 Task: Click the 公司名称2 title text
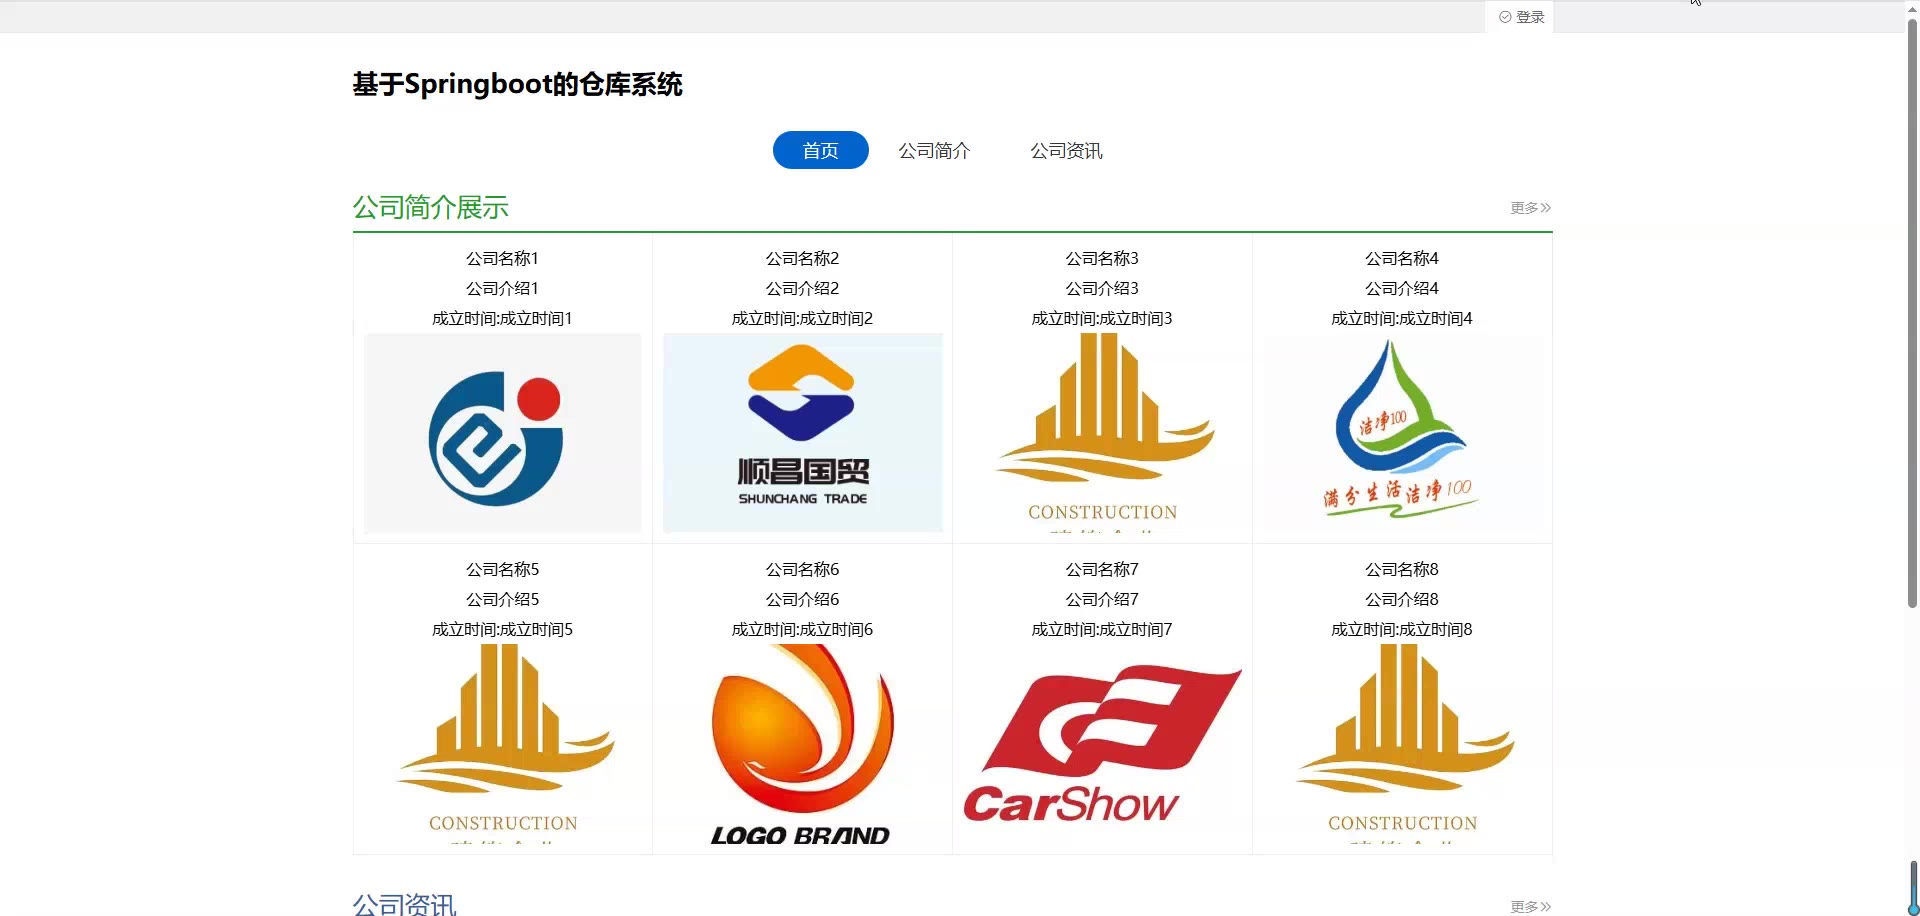coord(802,258)
